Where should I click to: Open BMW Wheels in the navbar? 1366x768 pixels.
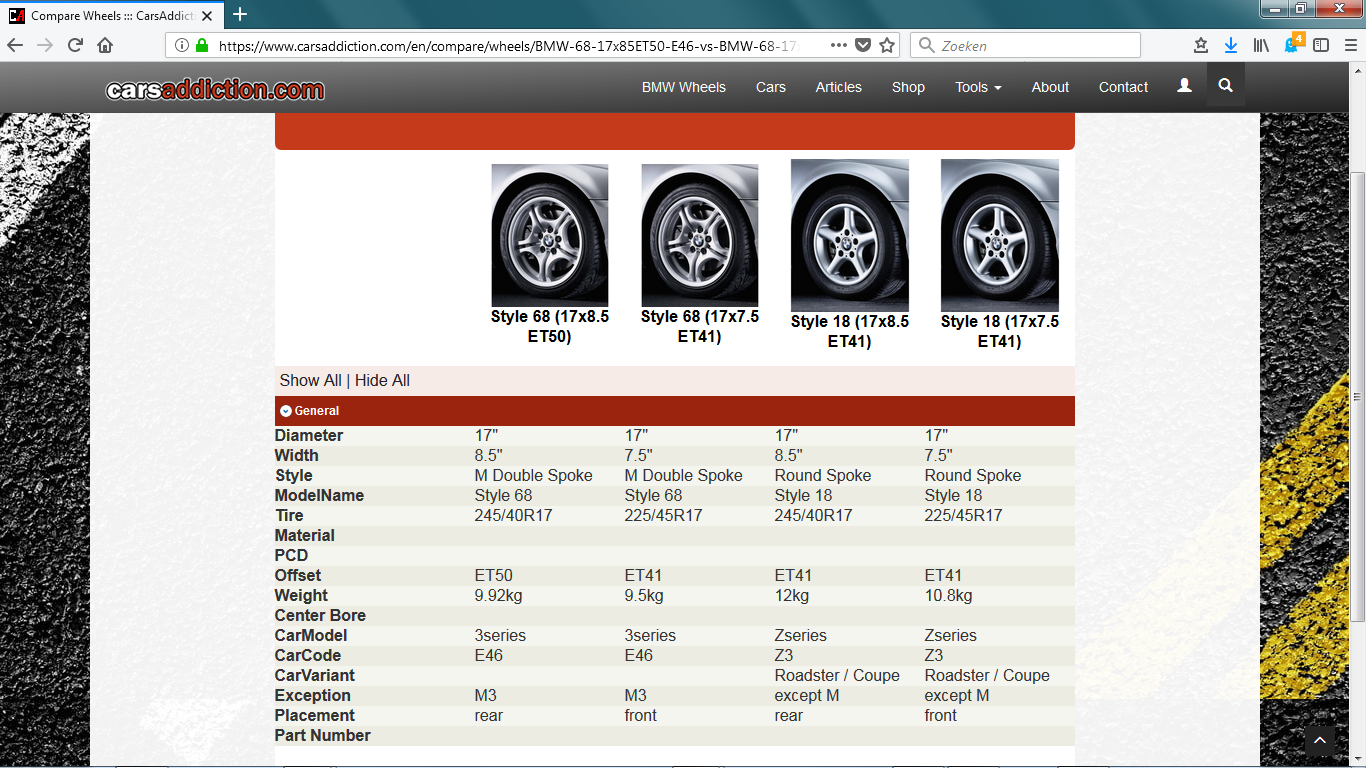(684, 87)
